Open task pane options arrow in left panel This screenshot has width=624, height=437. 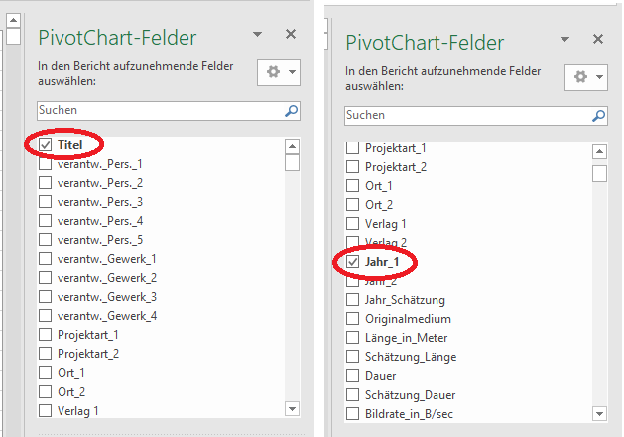click(257, 35)
